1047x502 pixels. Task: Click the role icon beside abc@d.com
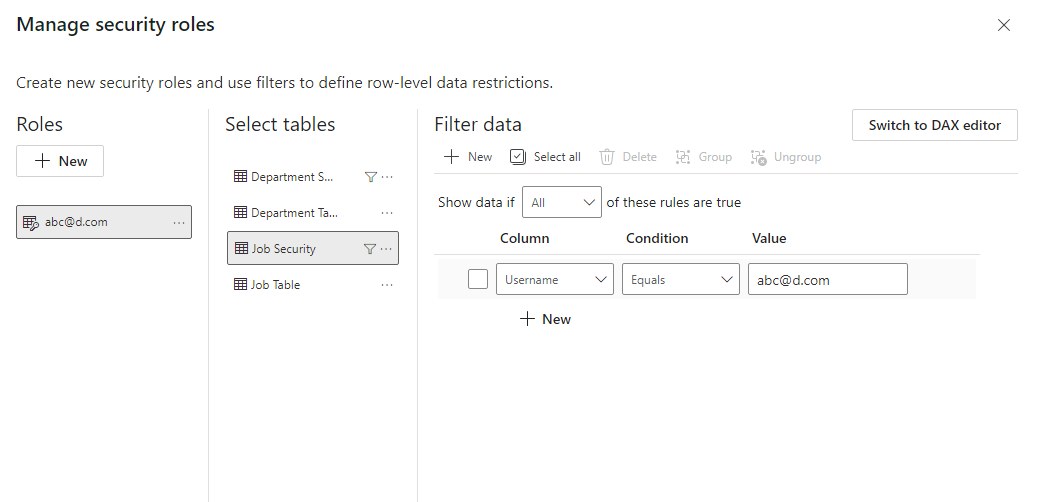[x=31, y=222]
